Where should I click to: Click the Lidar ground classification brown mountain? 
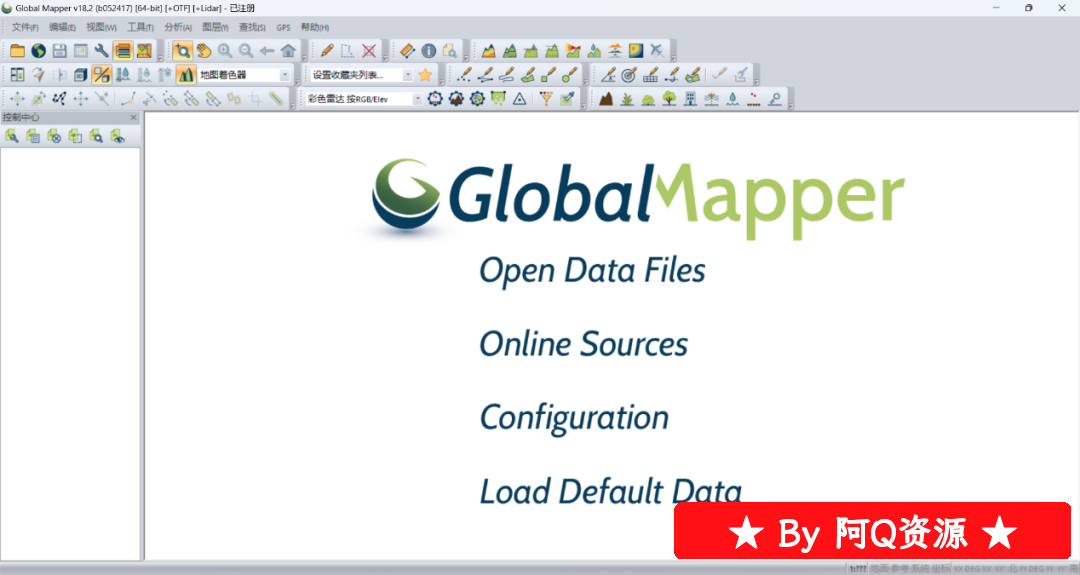pyautogui.click(x=606, y=98)
